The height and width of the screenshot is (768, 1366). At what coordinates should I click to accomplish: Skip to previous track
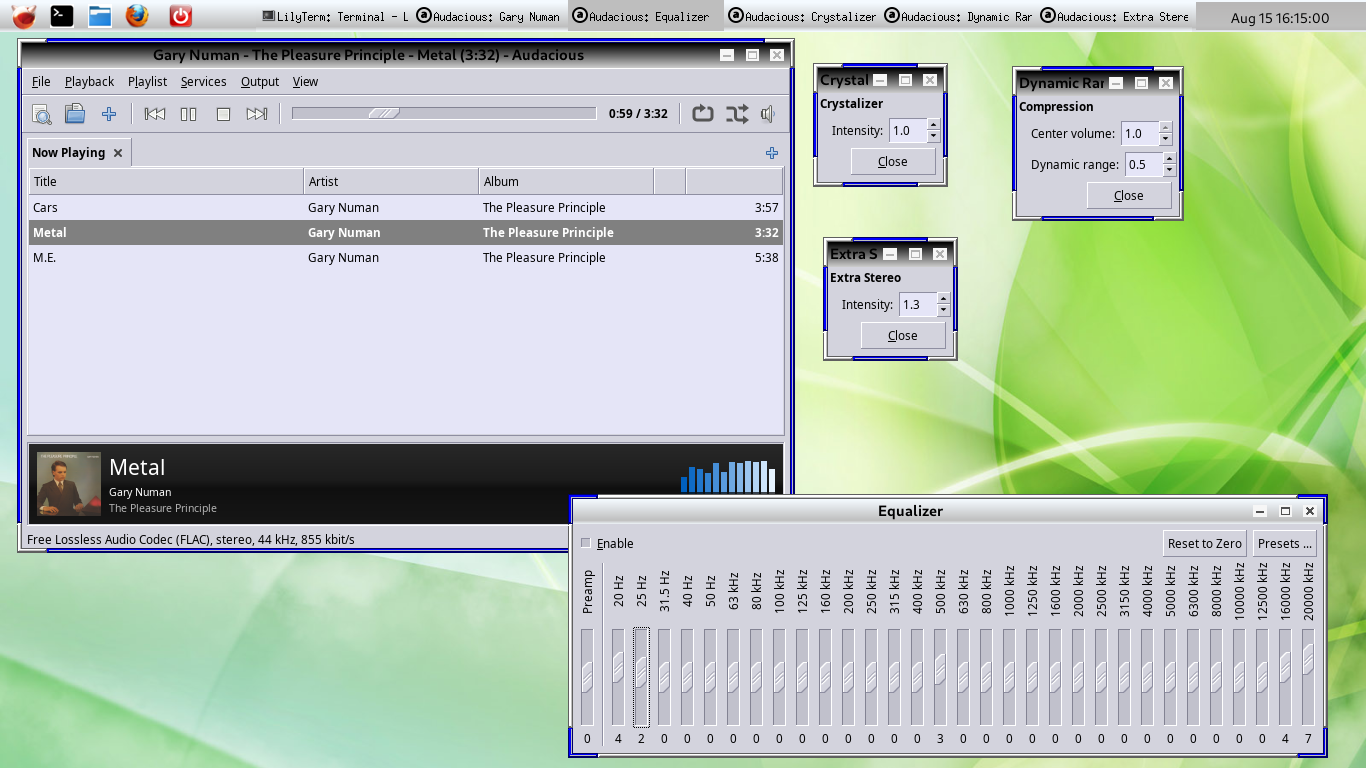(155, 114)
